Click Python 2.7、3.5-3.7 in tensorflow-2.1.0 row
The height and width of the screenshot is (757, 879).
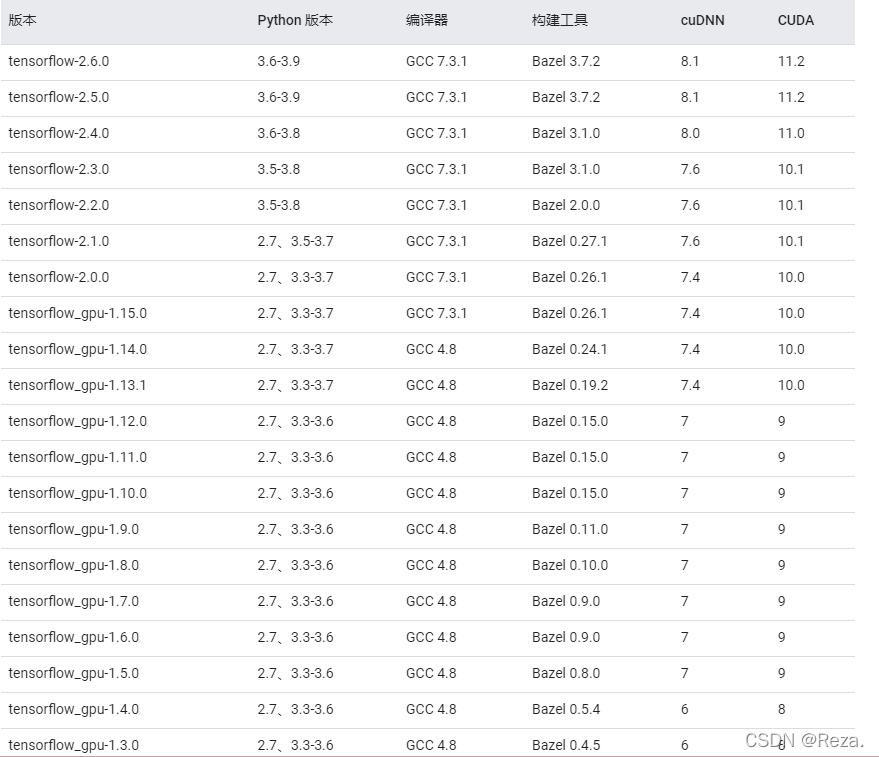[x=295, y=241]
